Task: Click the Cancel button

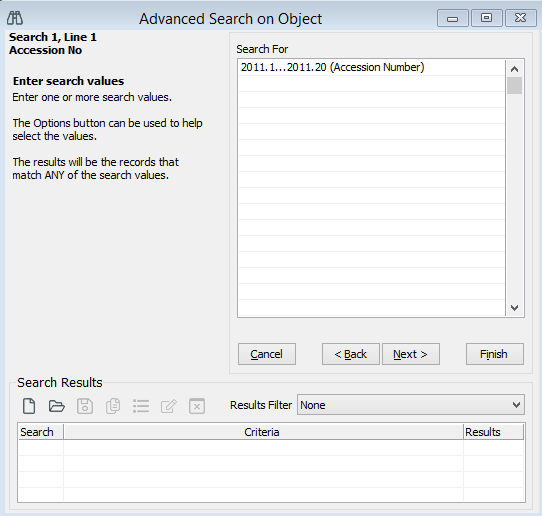Action: click(x=267, y=354)
